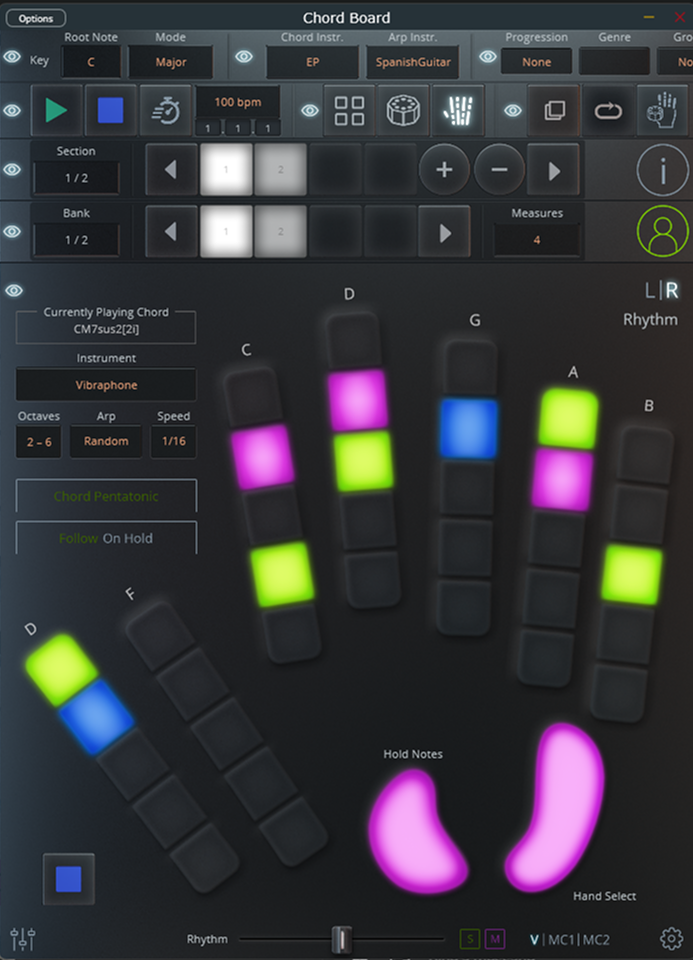
Task: Open the Octaves 2 - 6 dropdown
Action: pos(39,441)
